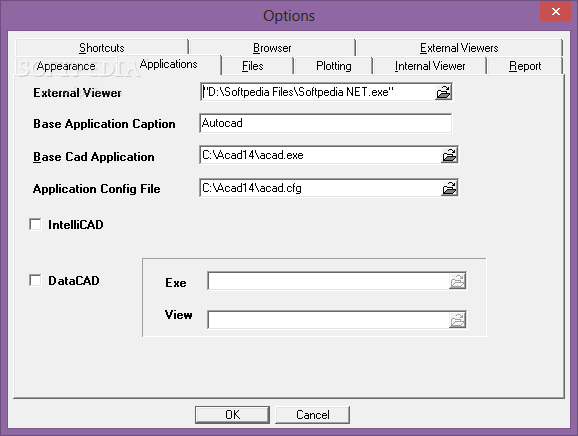This screenshot has height=436, width=578.
Task: Switch to the Browser tab
Action: coord(272,48)
